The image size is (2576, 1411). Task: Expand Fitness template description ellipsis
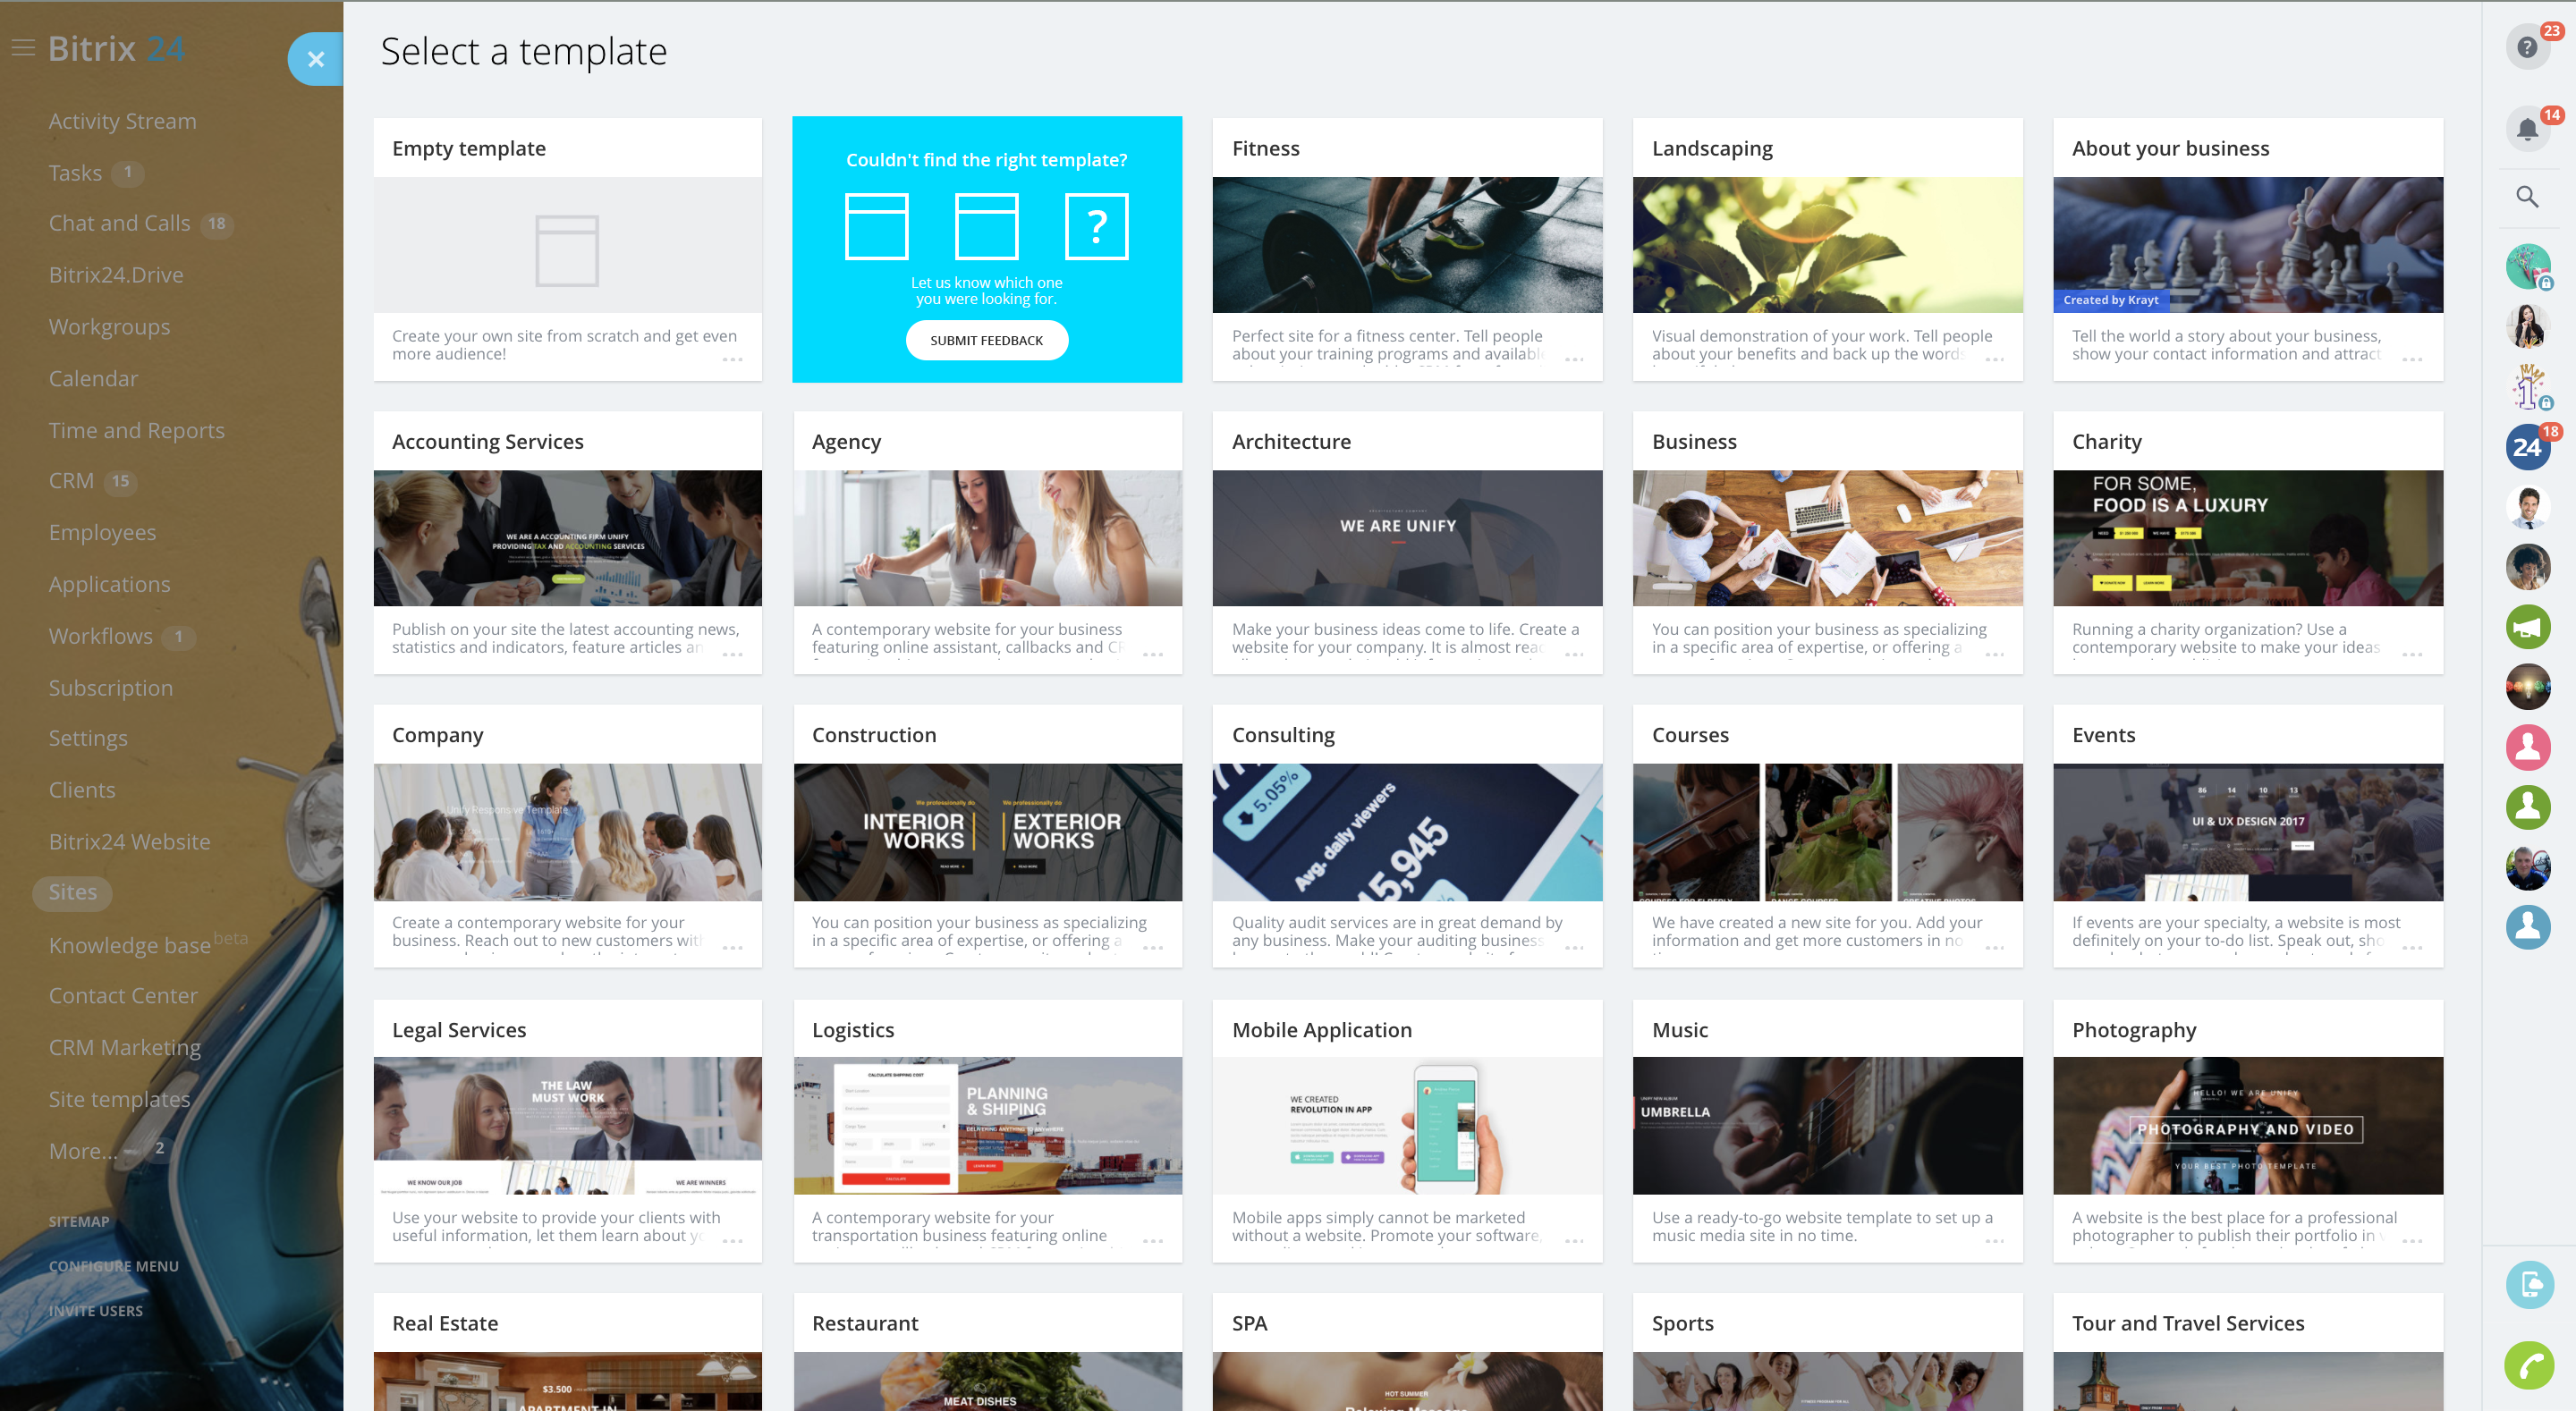coord(1574,360)
